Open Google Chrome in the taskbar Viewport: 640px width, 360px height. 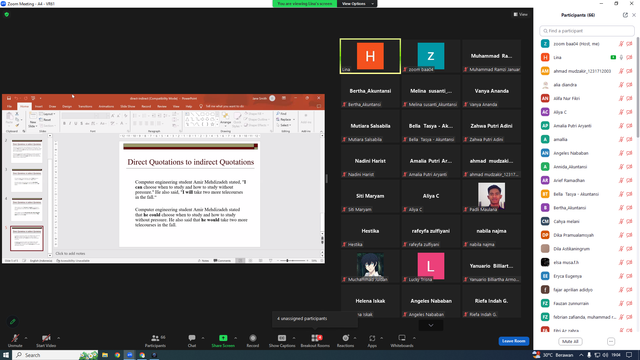click(x=117, y=355)
